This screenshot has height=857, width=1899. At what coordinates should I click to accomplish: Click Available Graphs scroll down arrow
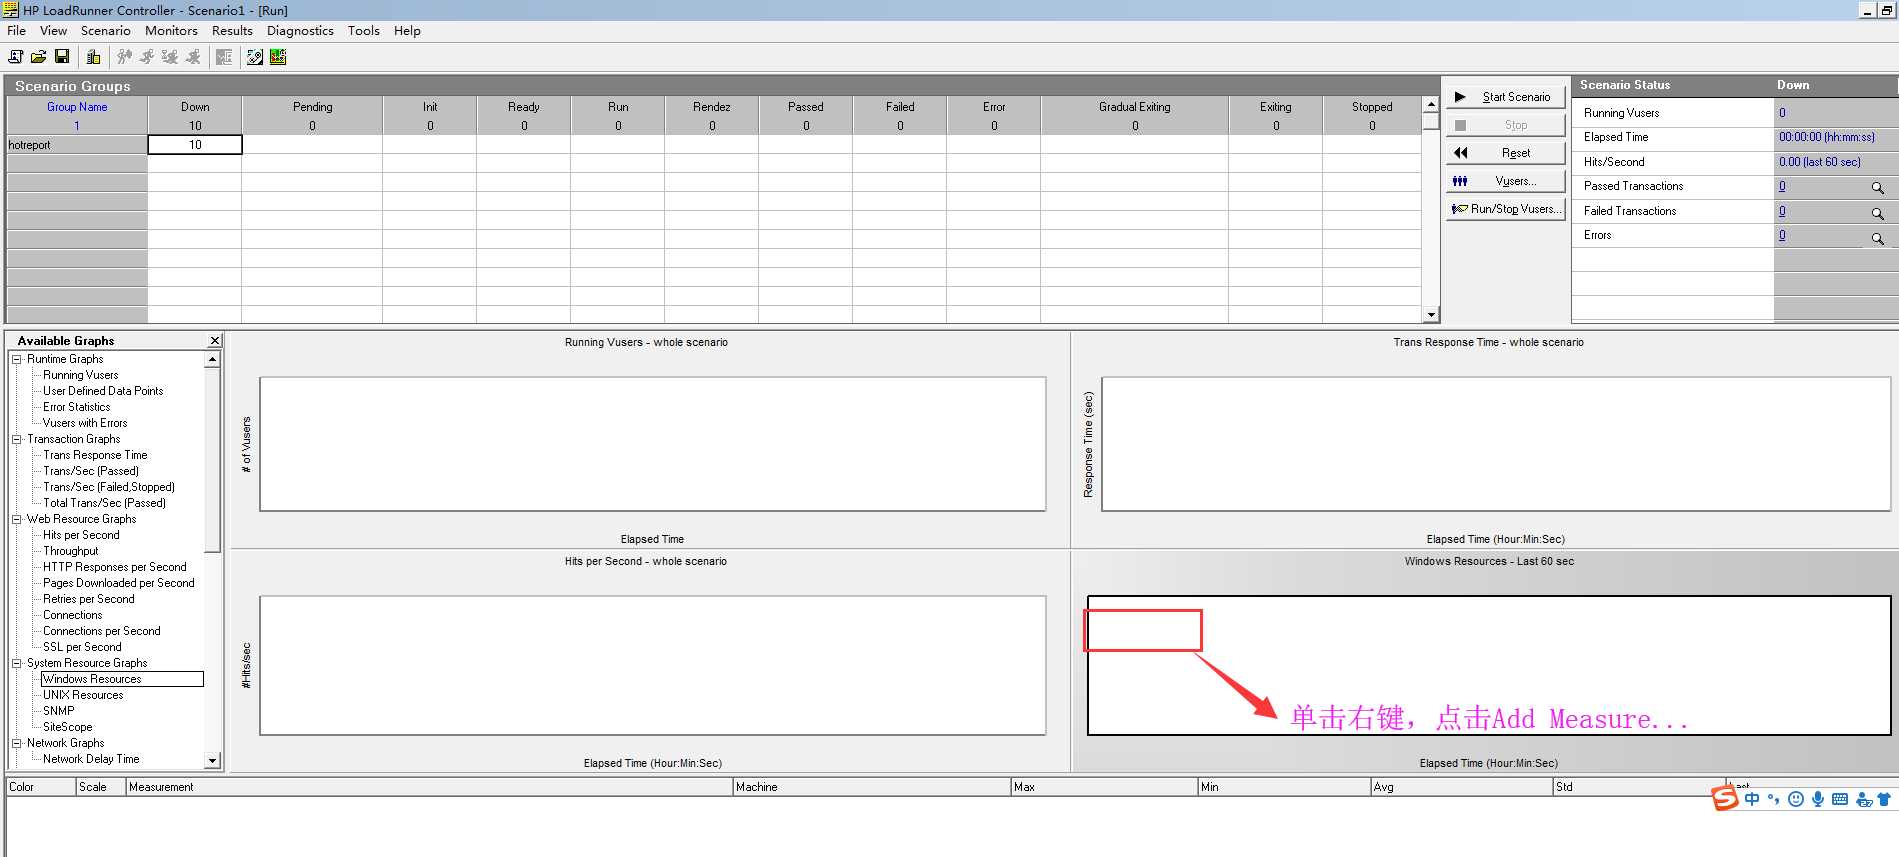click(212, 761)
